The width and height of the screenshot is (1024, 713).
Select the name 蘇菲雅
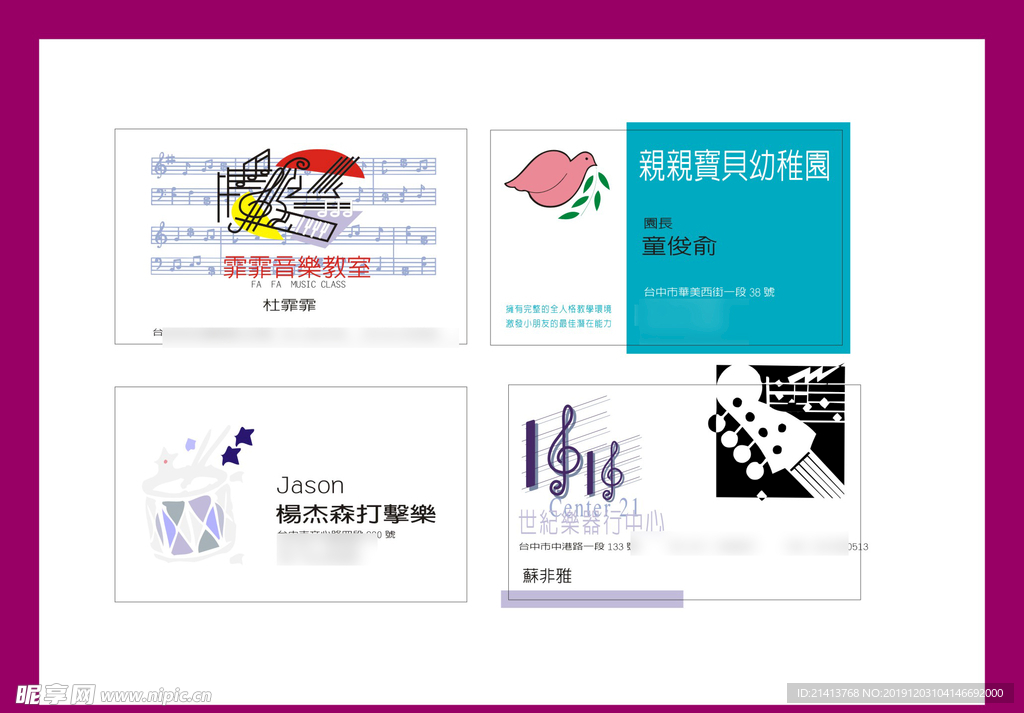coord(547,576)
